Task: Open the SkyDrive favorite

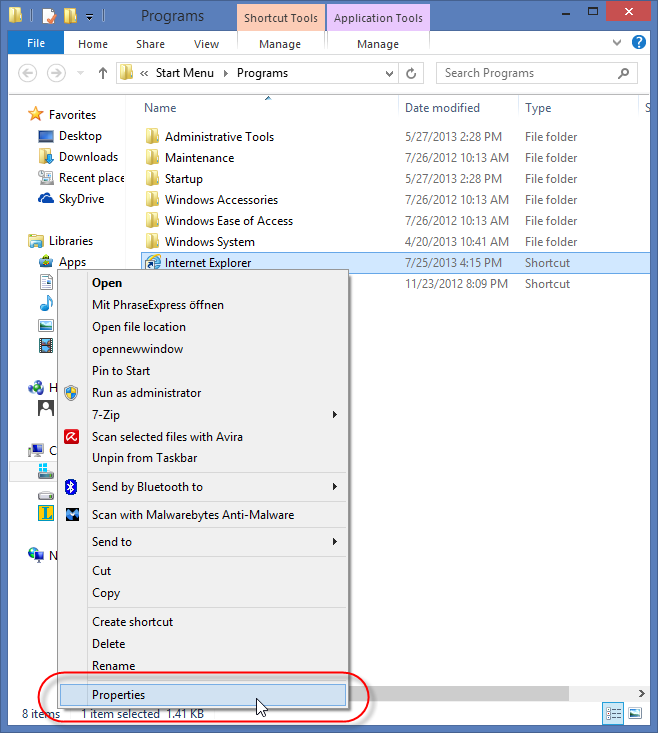Action: click(79, 199)
